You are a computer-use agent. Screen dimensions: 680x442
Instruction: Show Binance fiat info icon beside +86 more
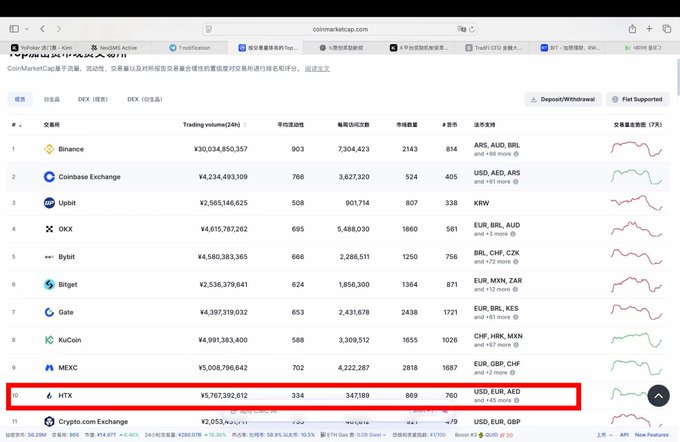click(x=516, y=154)
